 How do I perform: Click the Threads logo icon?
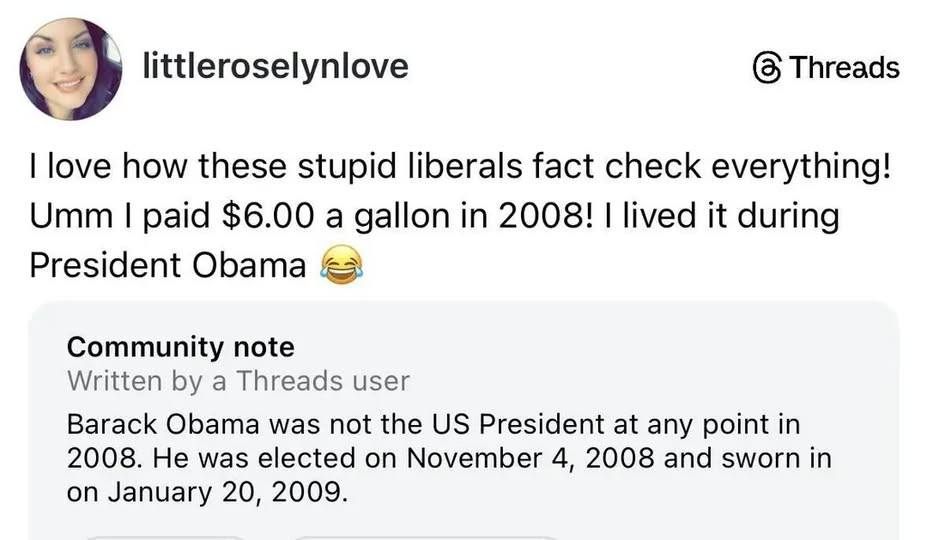pos(765,67)
